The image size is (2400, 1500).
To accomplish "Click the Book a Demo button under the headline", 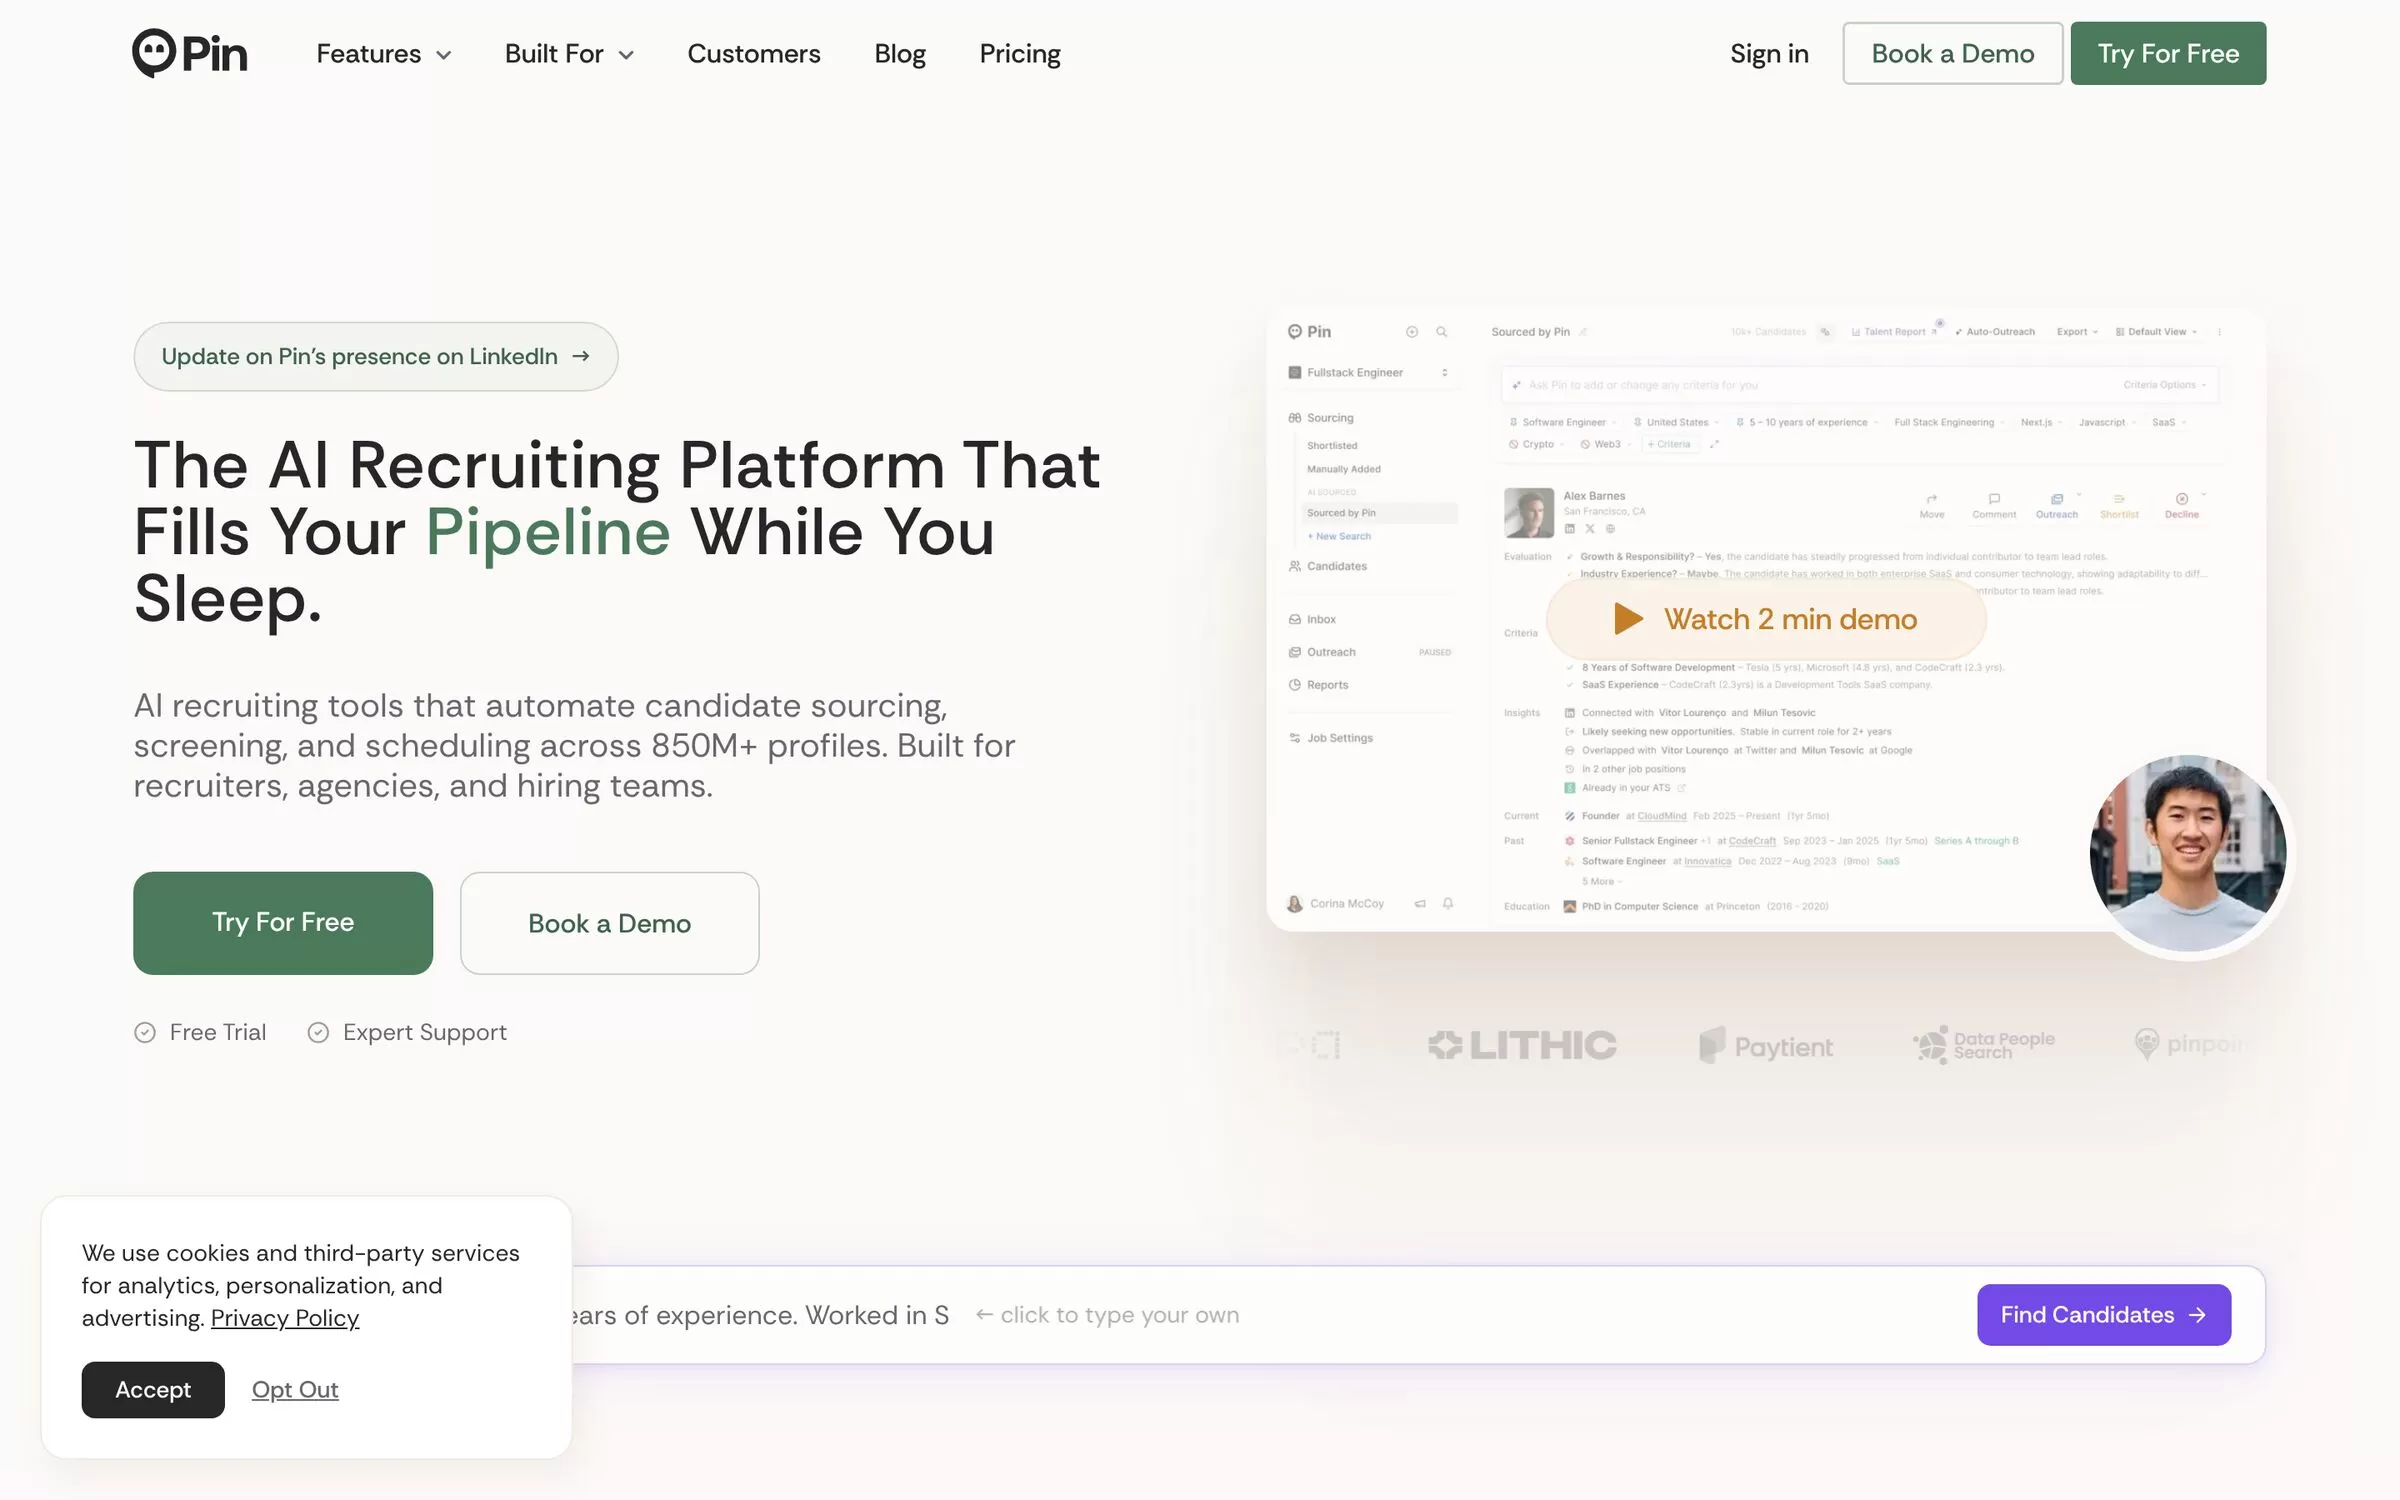I will tap(609, 922).
